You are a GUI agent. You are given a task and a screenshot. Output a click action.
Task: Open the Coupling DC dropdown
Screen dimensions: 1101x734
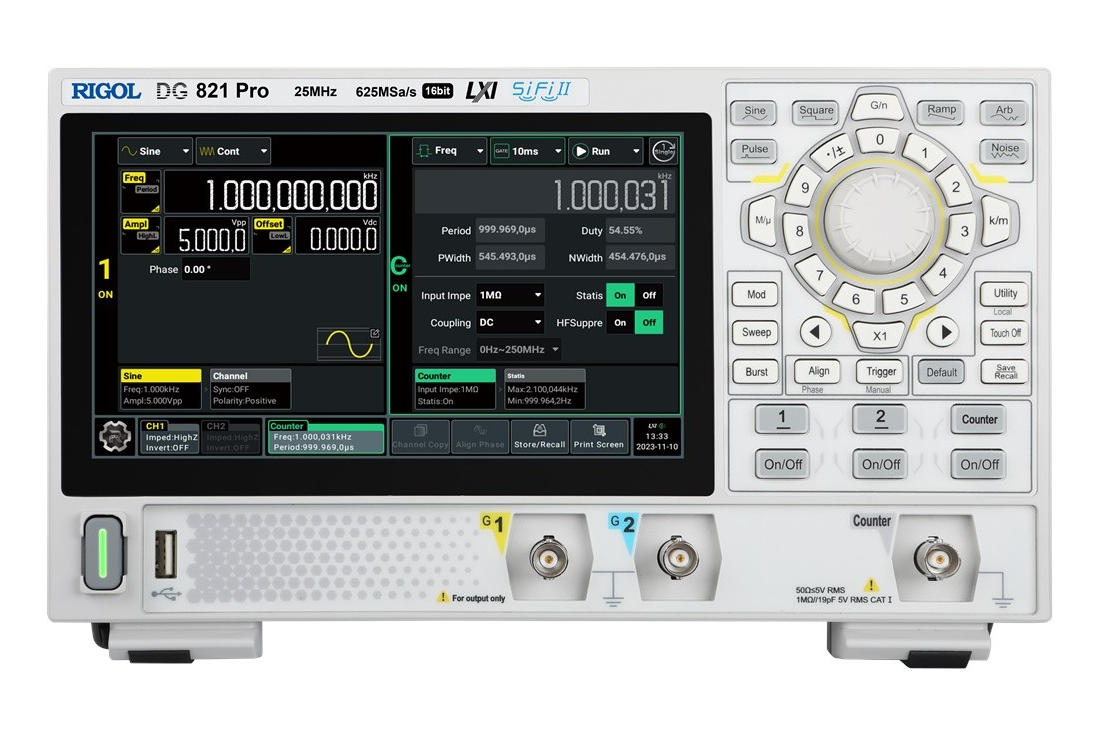tap(510, 323)
